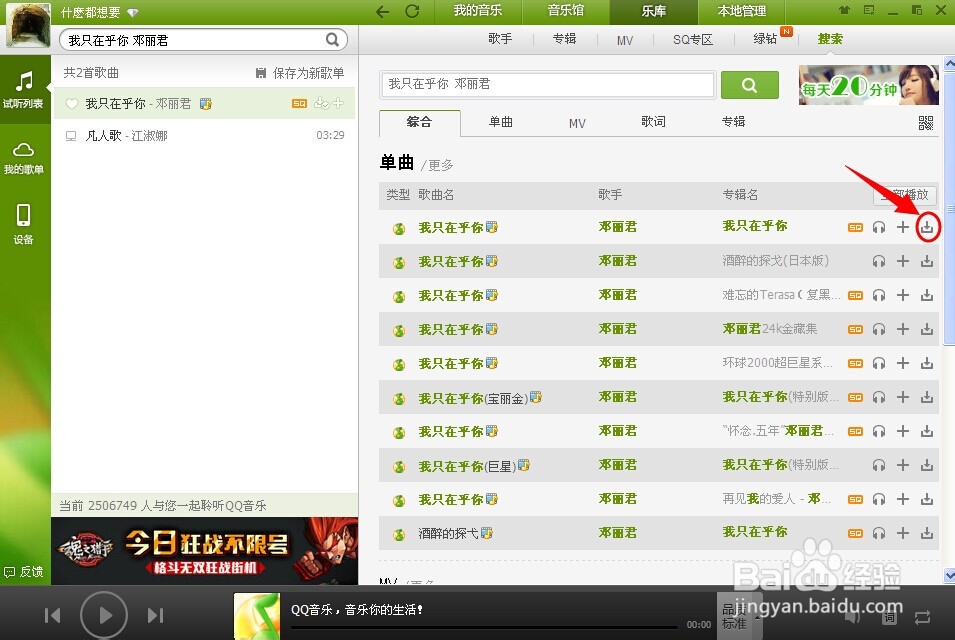Toggle the heart favorite on 我只在乎你 - 邓丽君
The image size is (955, 640).
pos(70,103)
